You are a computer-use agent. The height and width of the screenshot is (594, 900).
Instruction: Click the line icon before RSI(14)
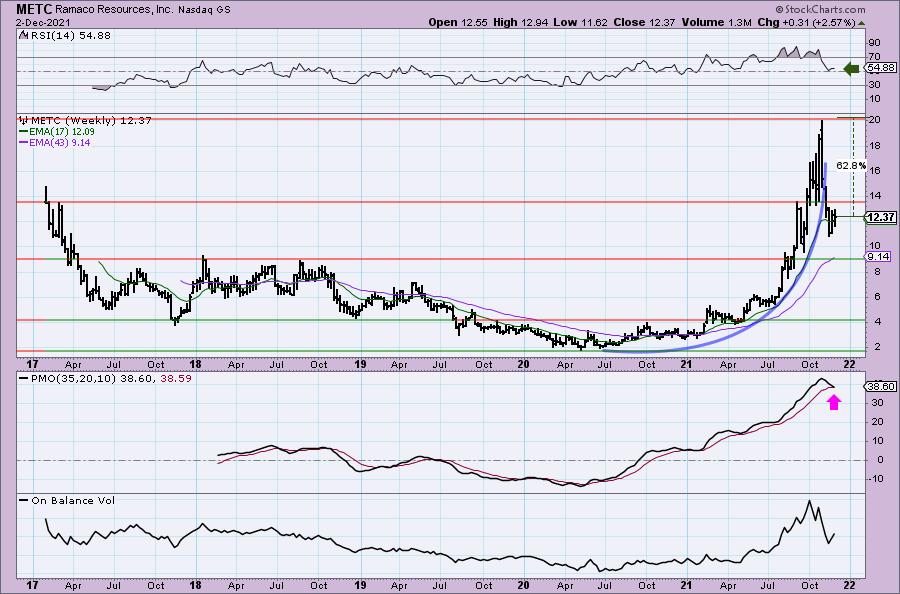coord(24,35)
